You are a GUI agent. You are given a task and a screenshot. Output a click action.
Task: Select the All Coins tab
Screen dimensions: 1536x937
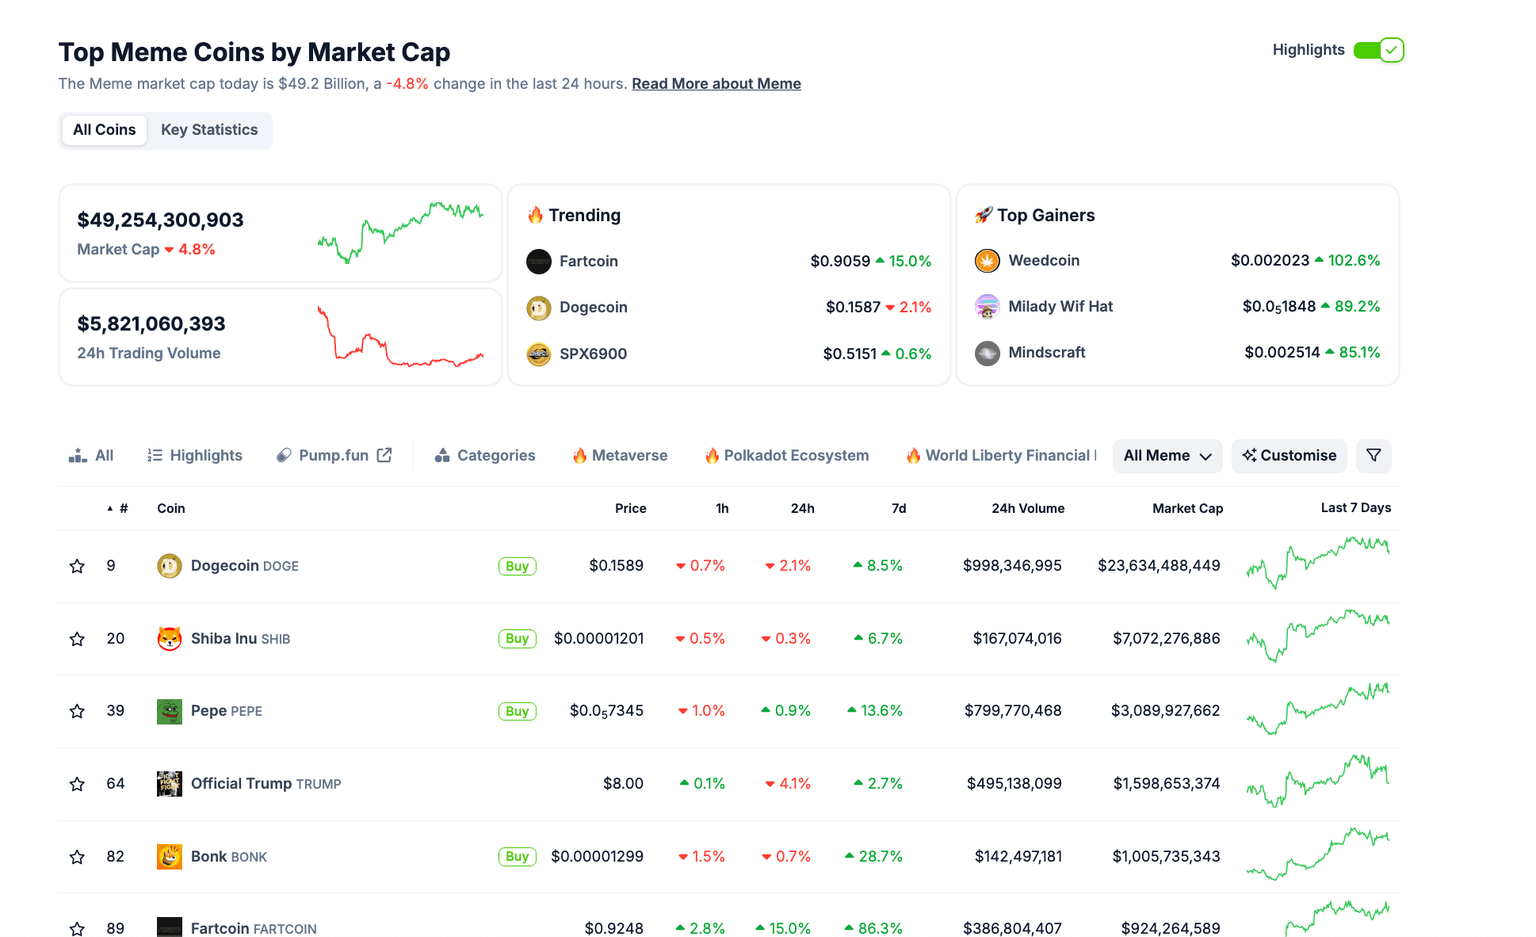click(x=104, y=129)
